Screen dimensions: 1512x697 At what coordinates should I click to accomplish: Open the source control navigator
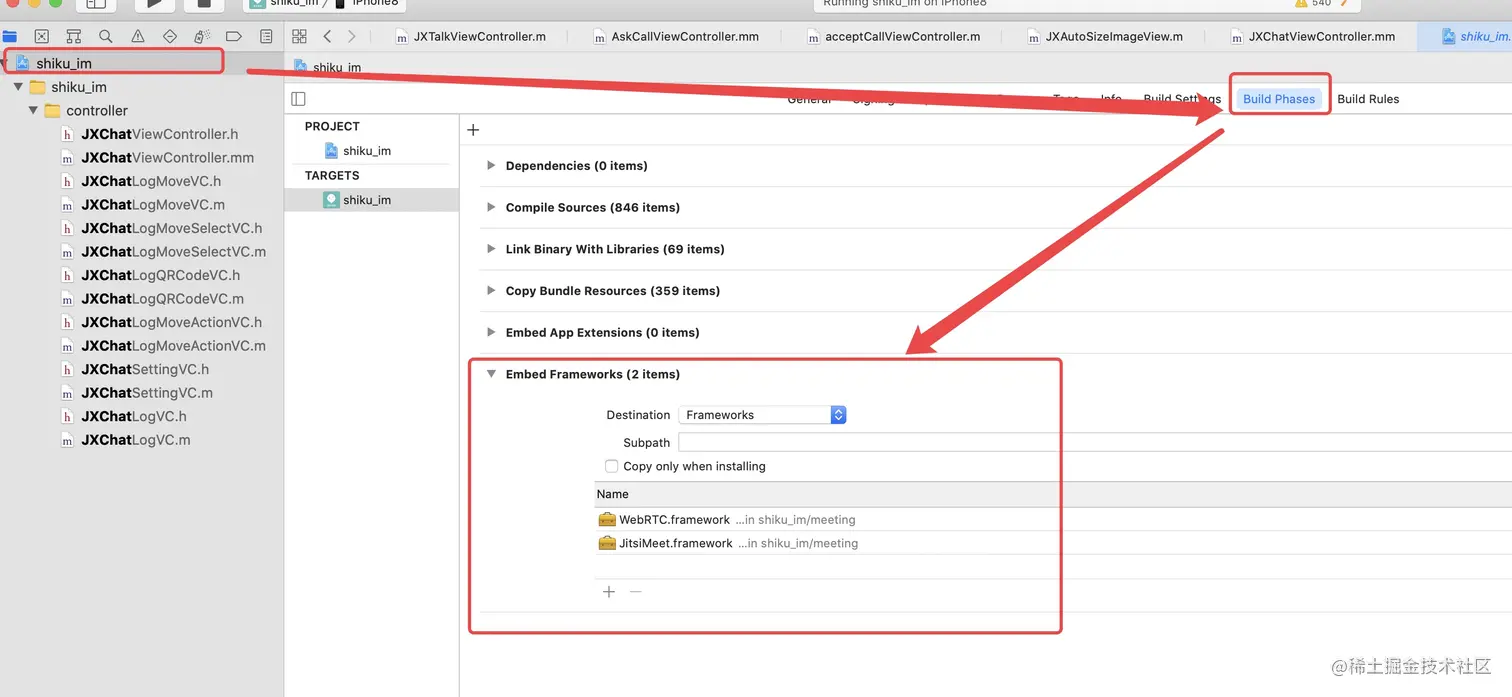42,36
